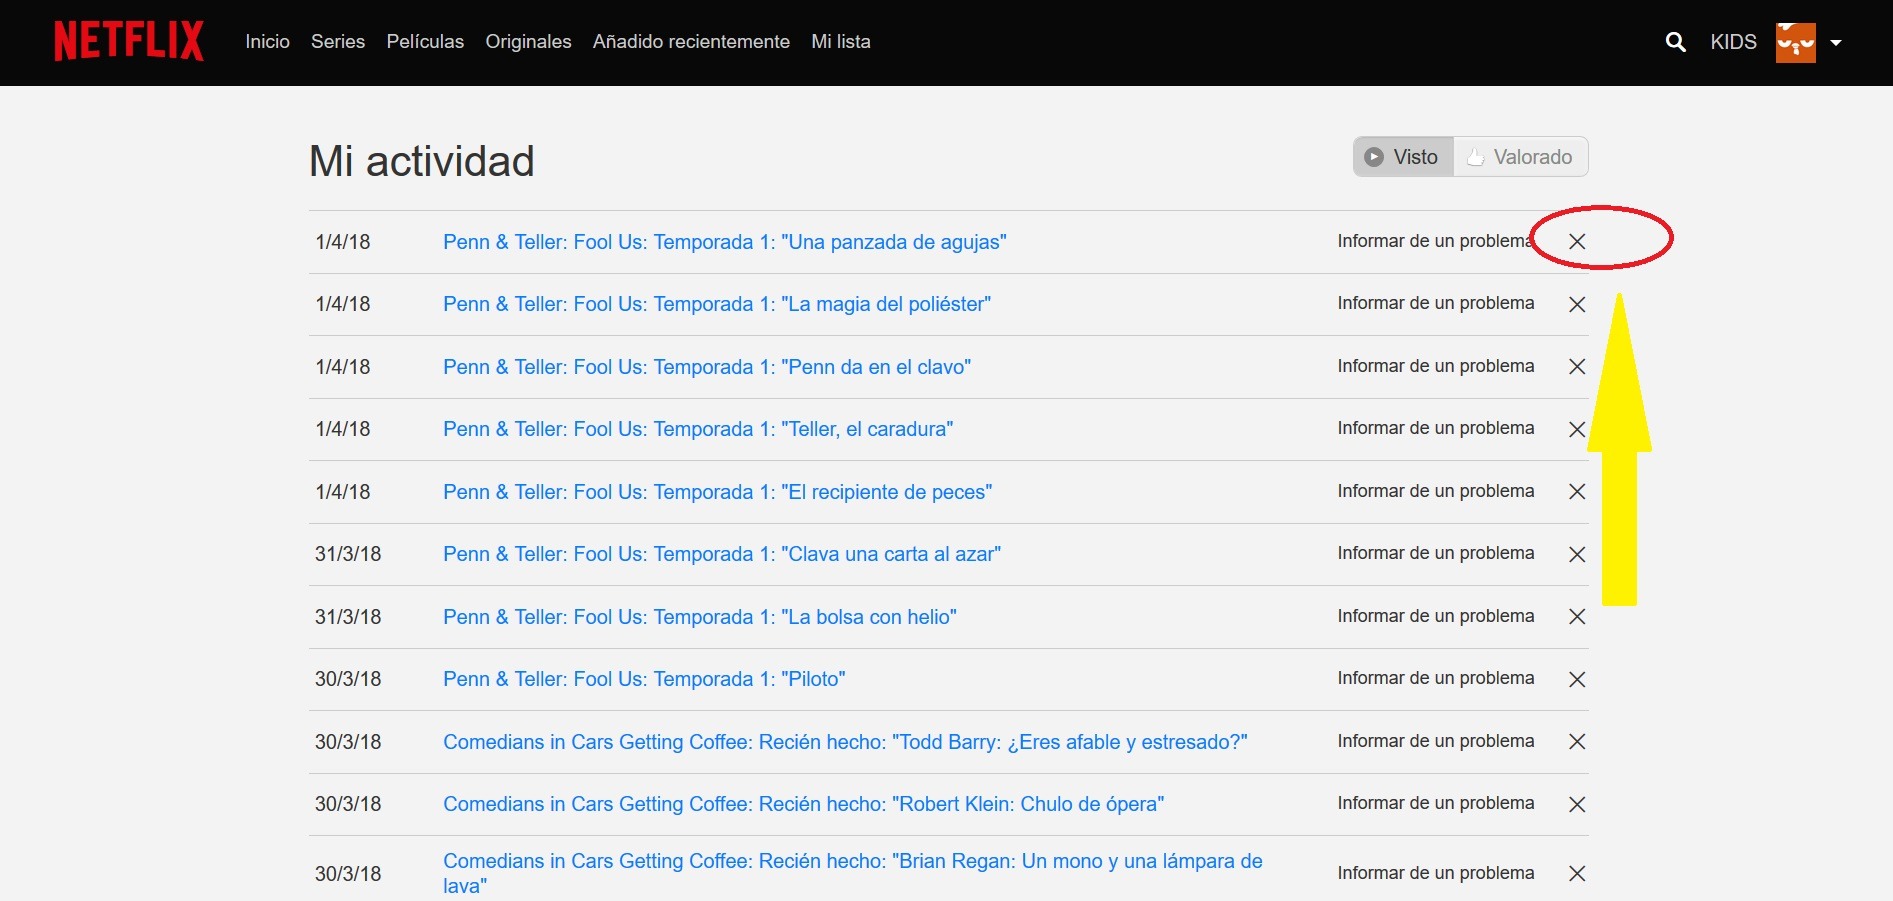Report a problem for "La bolsa con helio"
Image resolution: width=1893 pixels, height=901 pixels.
pos(1436,616)
